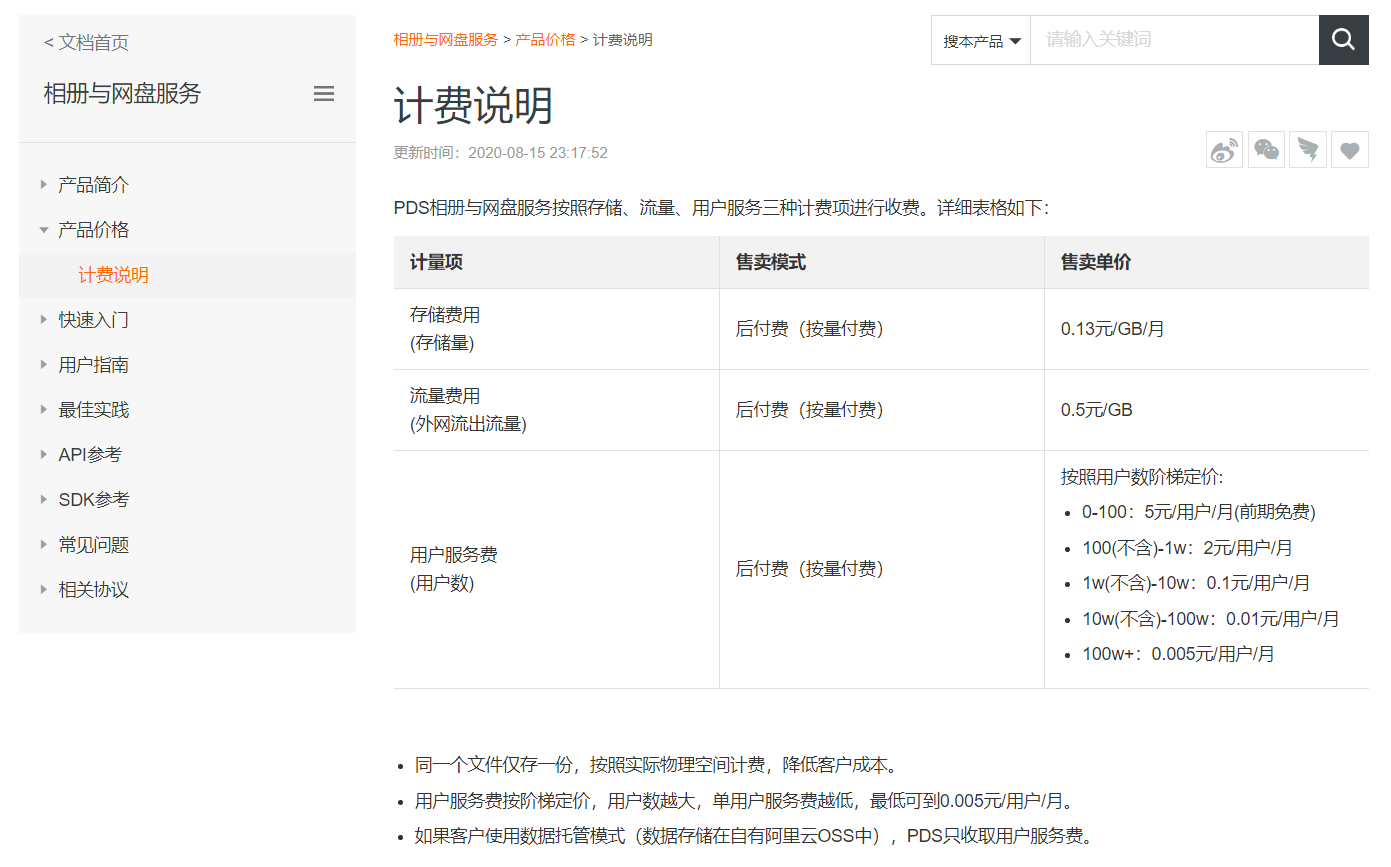Click the heart favorite icon

click(1350, 149)
